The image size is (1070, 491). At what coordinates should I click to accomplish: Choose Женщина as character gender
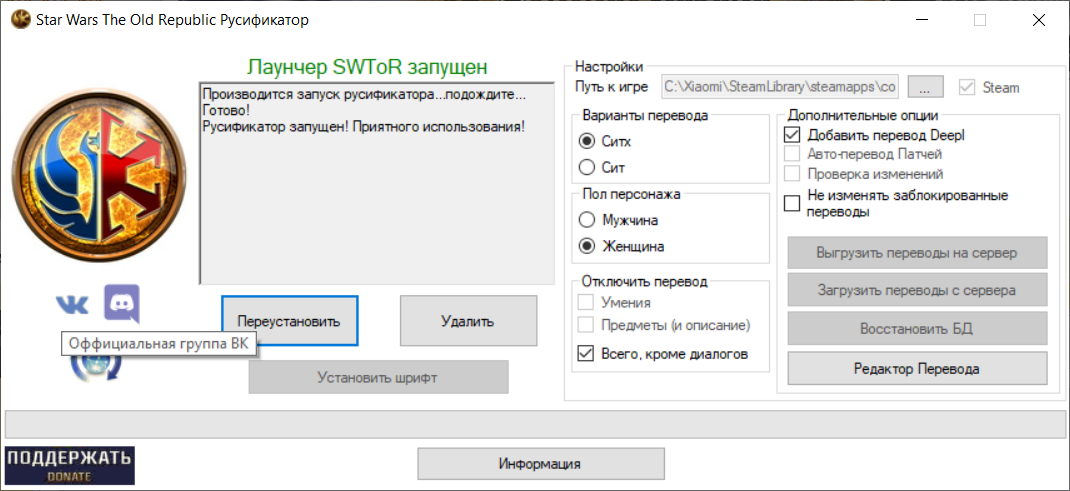coord(586,246)
